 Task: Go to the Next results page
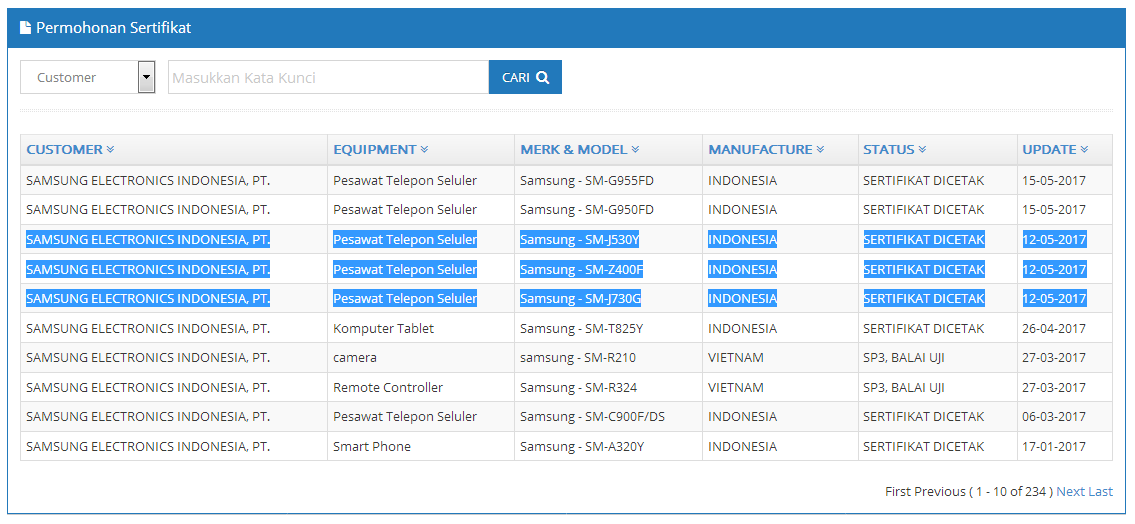(1071, 491)
